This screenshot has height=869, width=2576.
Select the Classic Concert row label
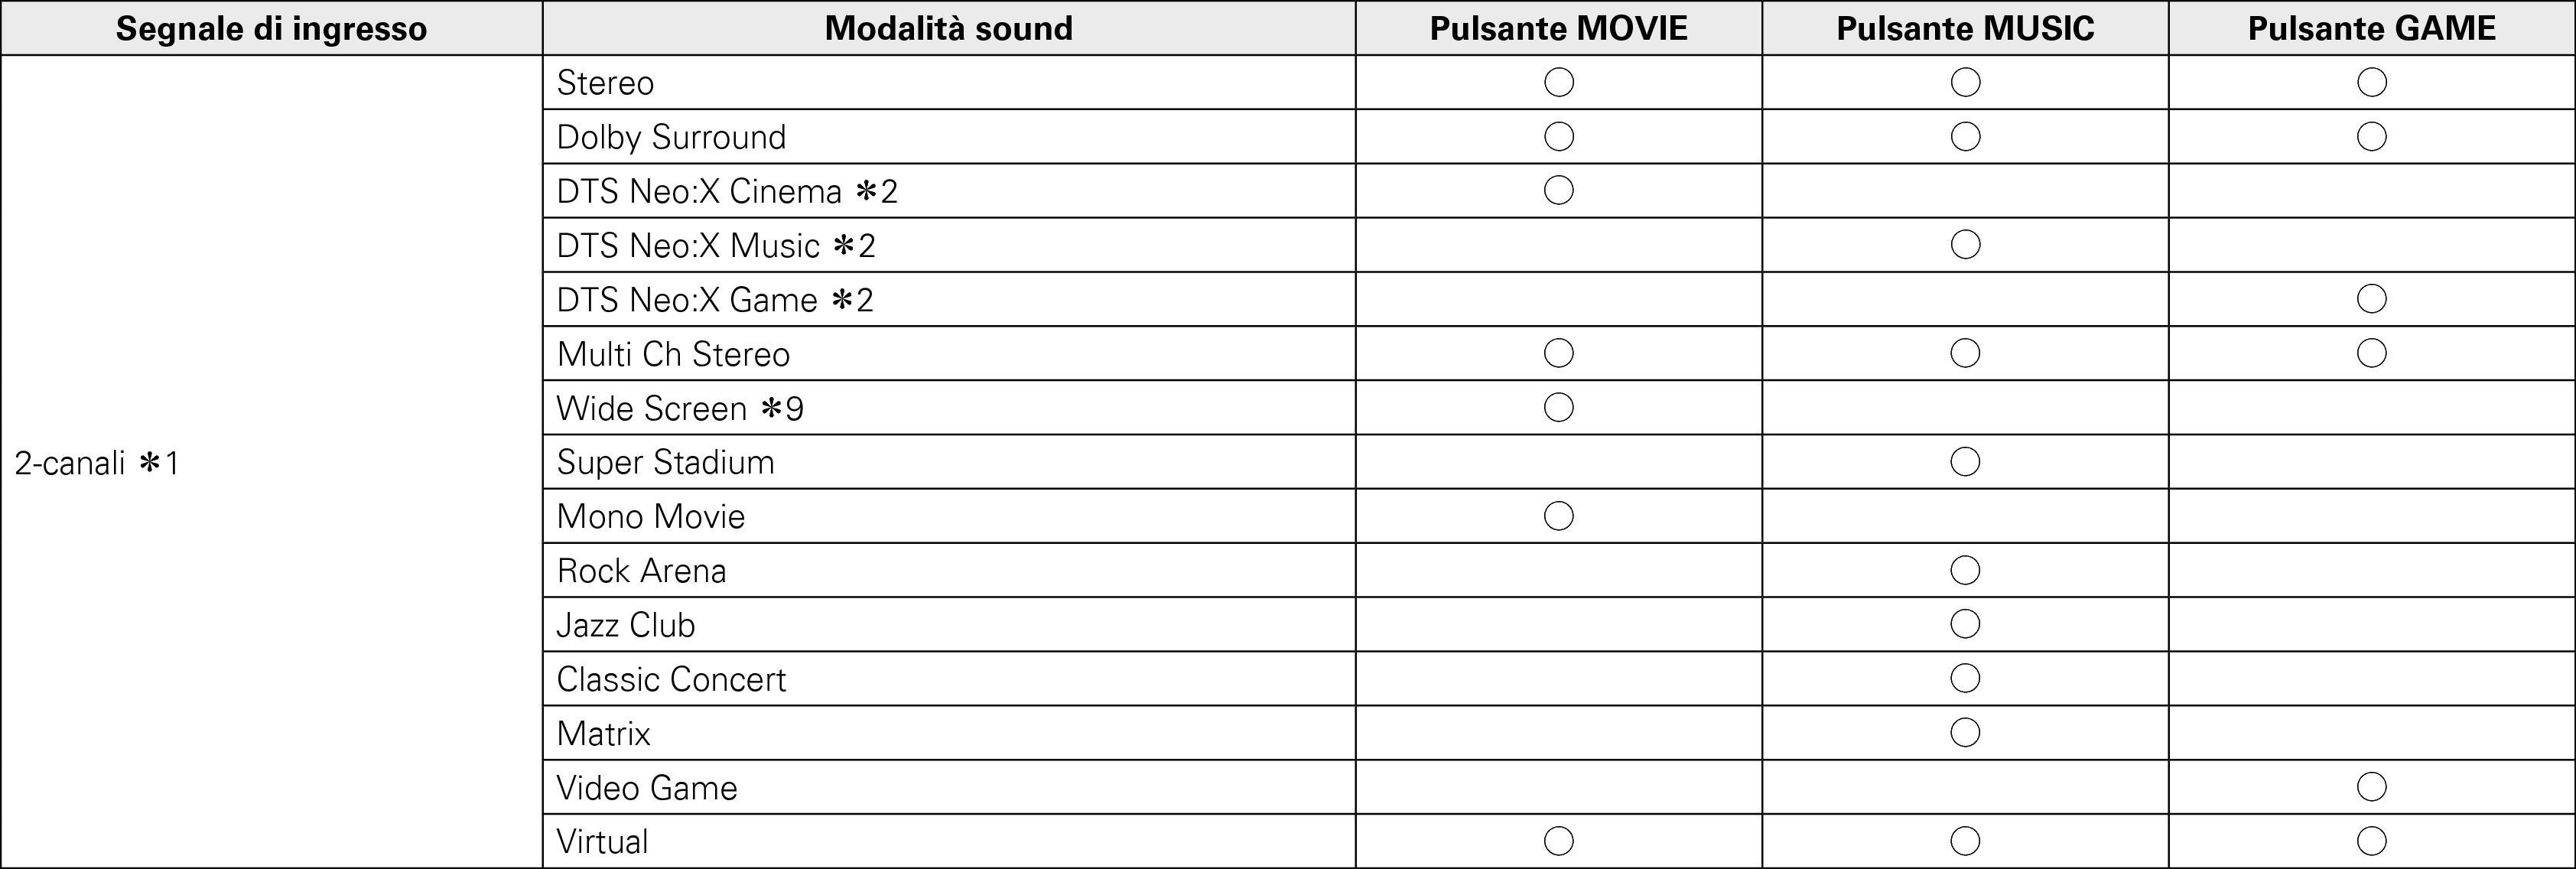pos(671,679)
